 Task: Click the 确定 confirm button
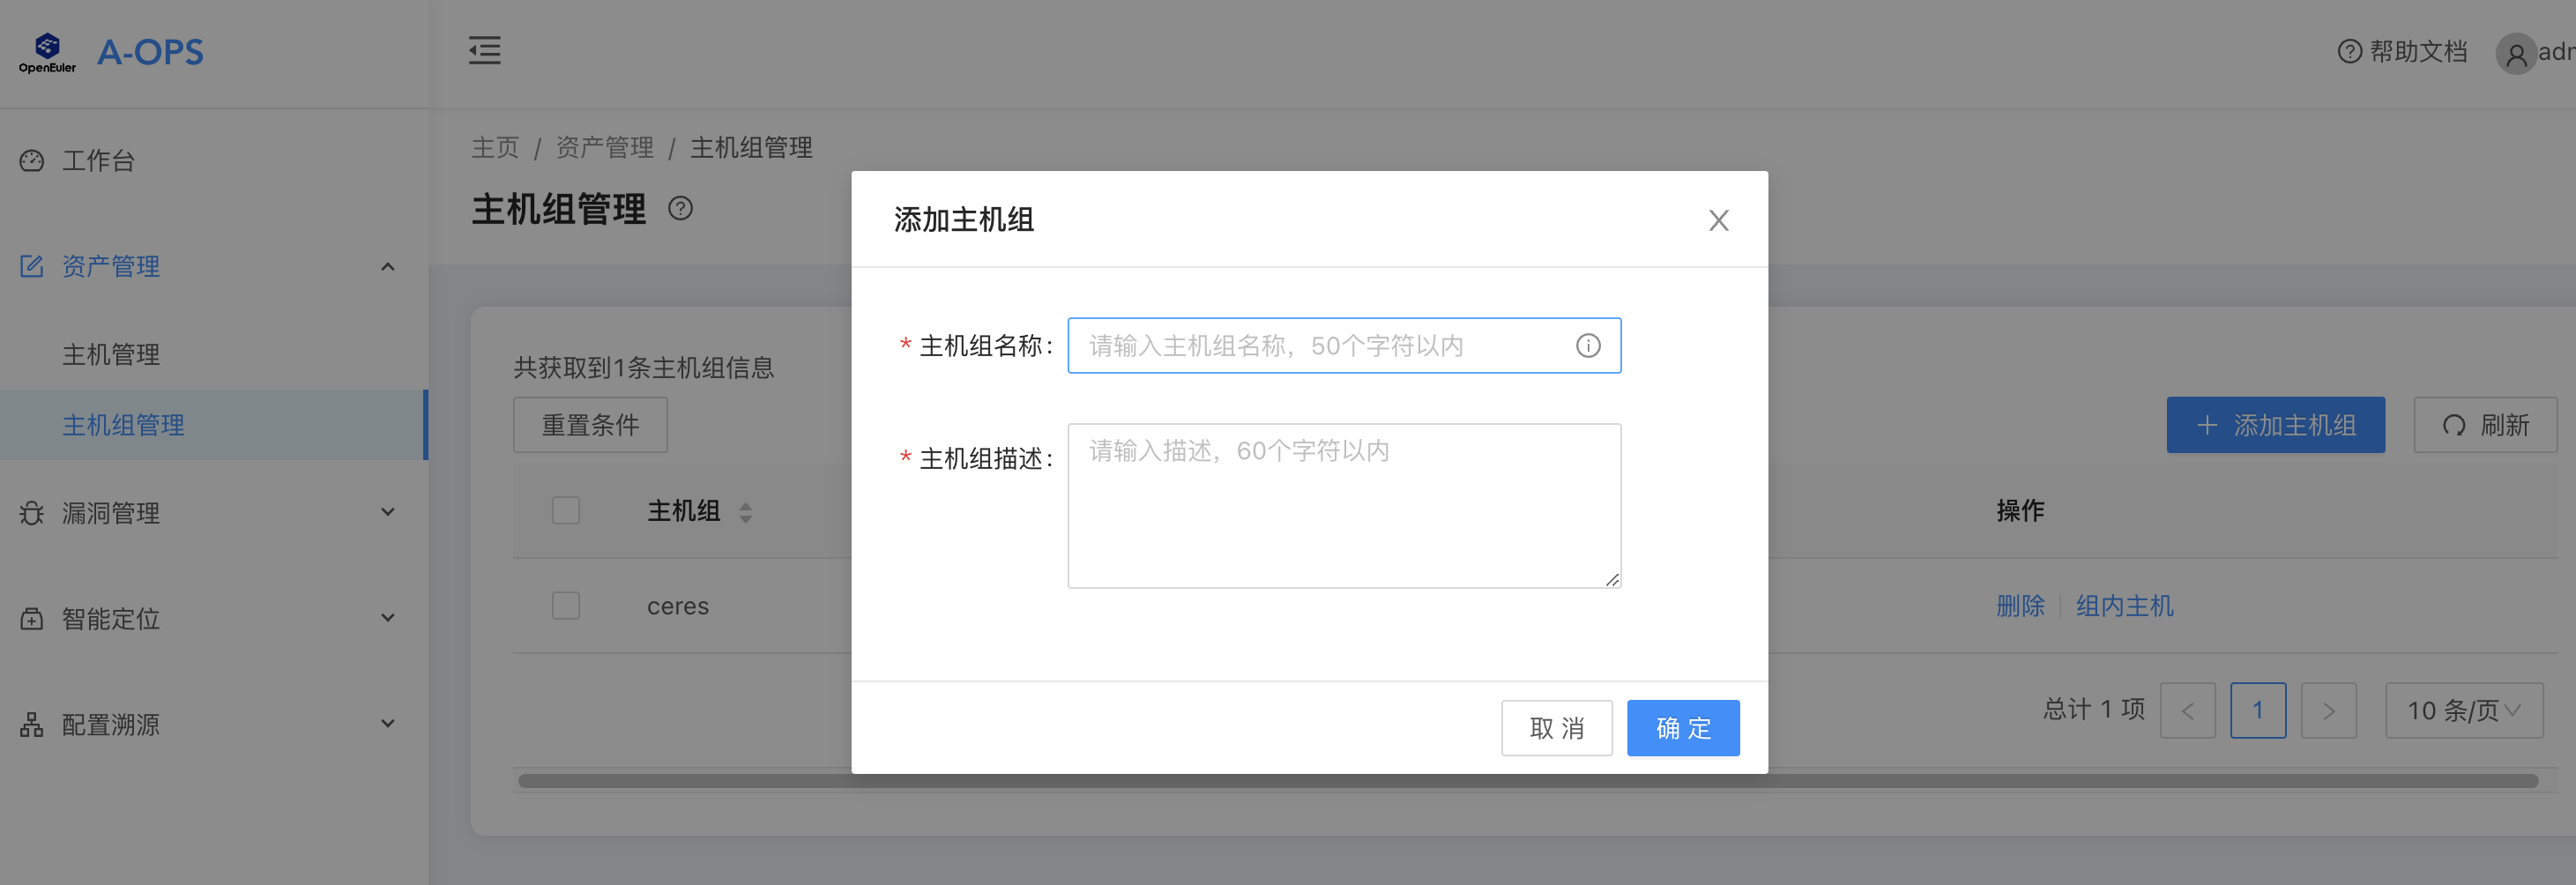pos(1683,728)
